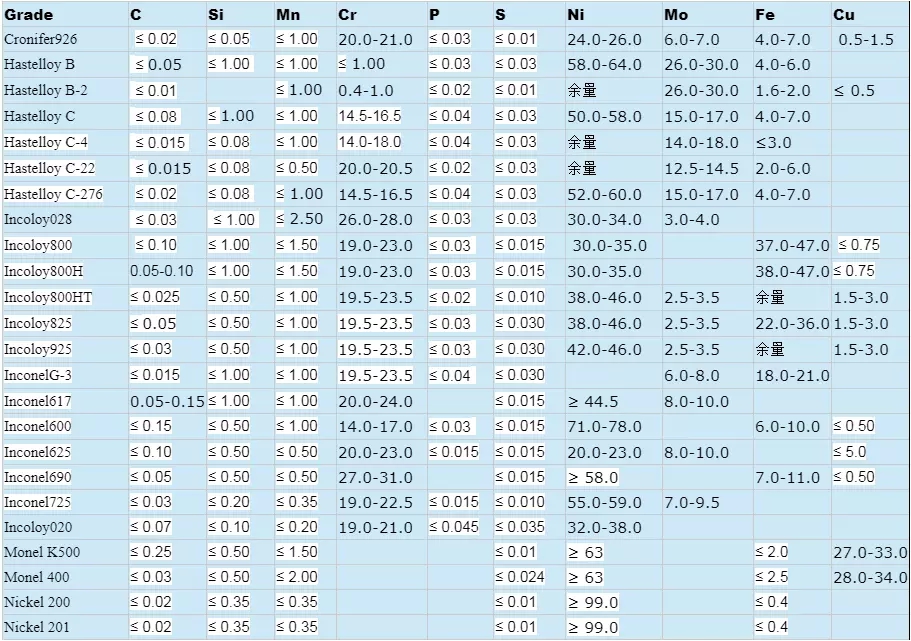Screen dimensions: 911x641
Task: Select the Cronifer926 grade row name
Action: pyautogui.click(x=40, y=40)
